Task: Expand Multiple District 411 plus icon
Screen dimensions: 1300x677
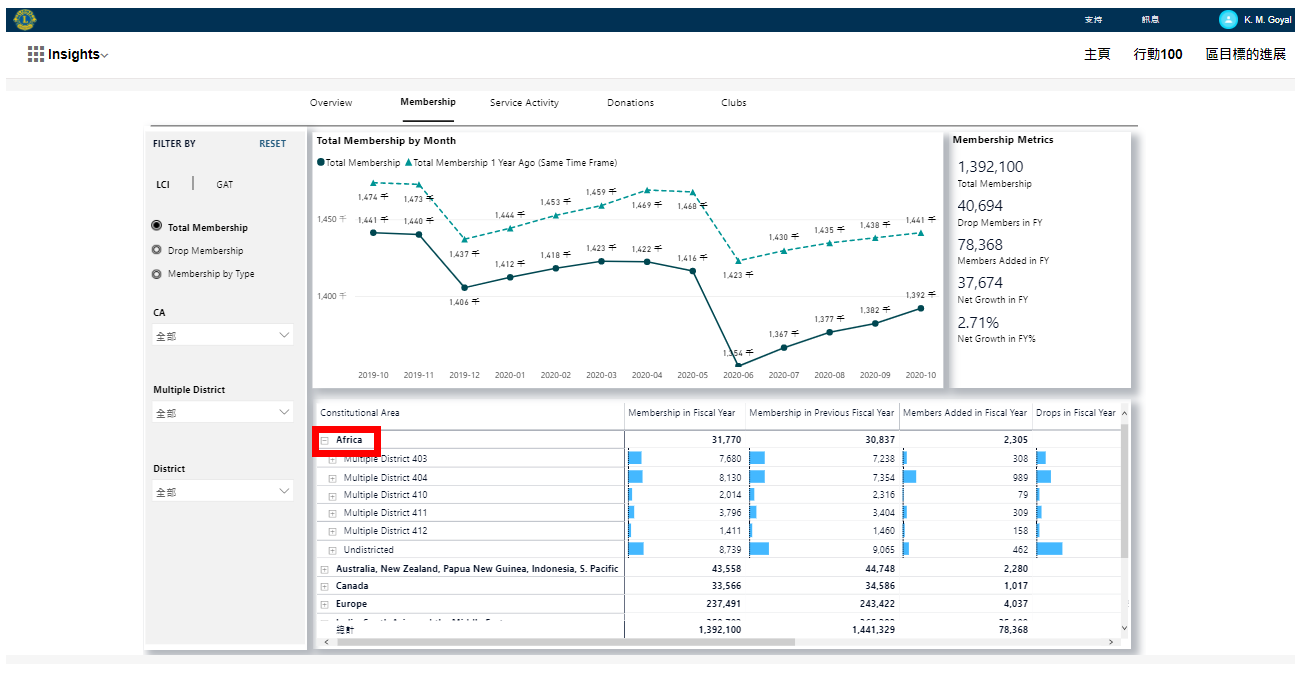Action: click(x=333, y=513)
